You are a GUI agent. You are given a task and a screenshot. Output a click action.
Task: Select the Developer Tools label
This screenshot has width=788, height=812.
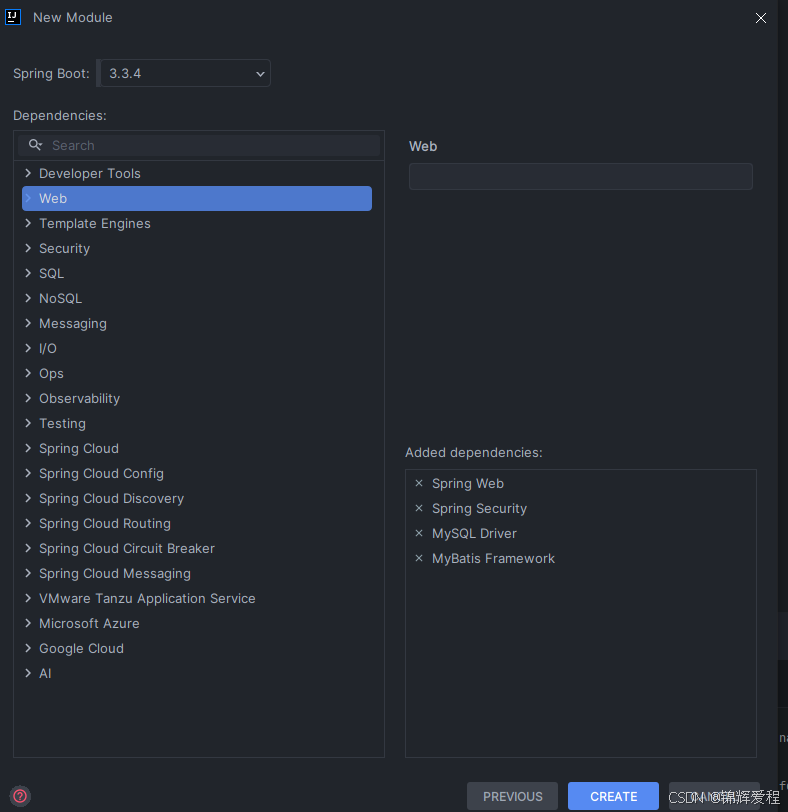(x=90, y=173)
